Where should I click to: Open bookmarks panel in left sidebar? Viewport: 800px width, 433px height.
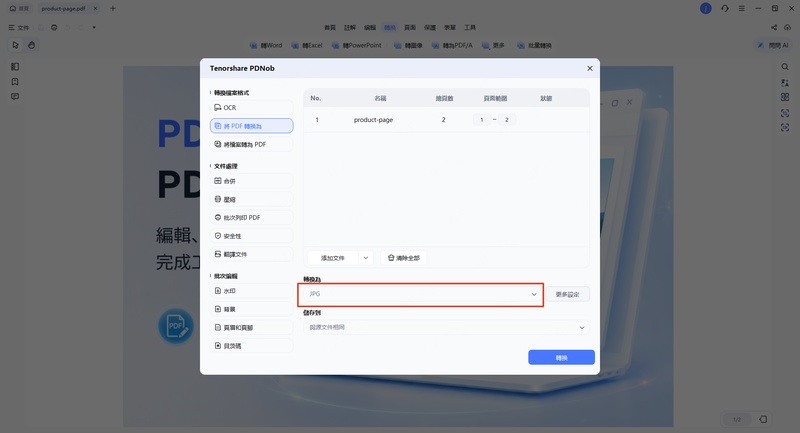[x=15, y=82]
